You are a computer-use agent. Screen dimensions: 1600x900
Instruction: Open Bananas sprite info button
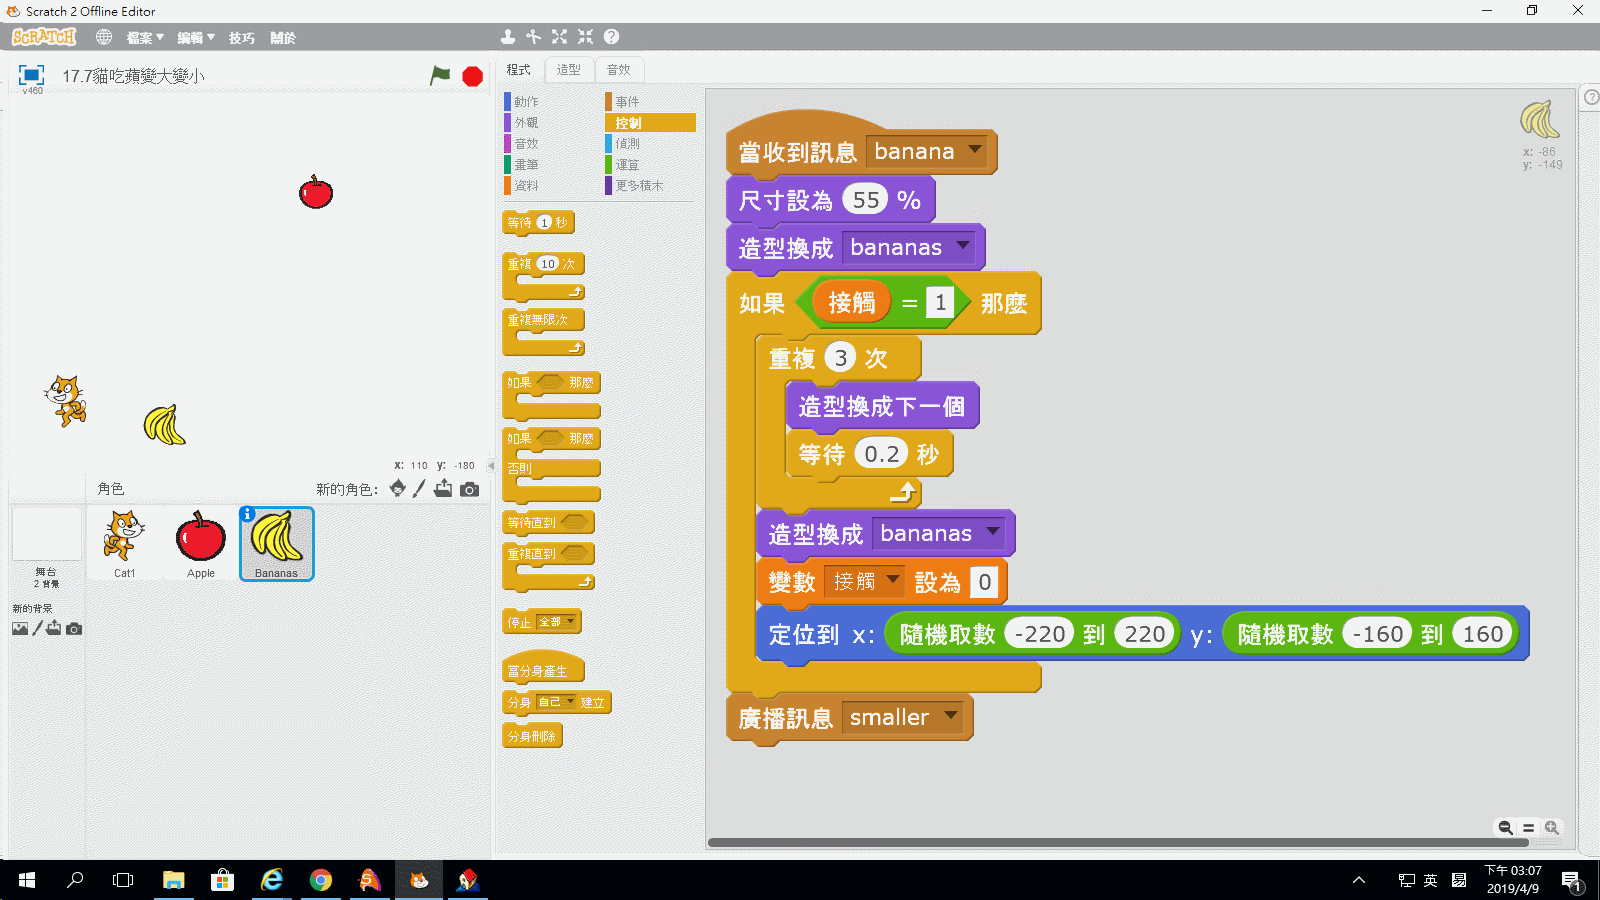248,514
